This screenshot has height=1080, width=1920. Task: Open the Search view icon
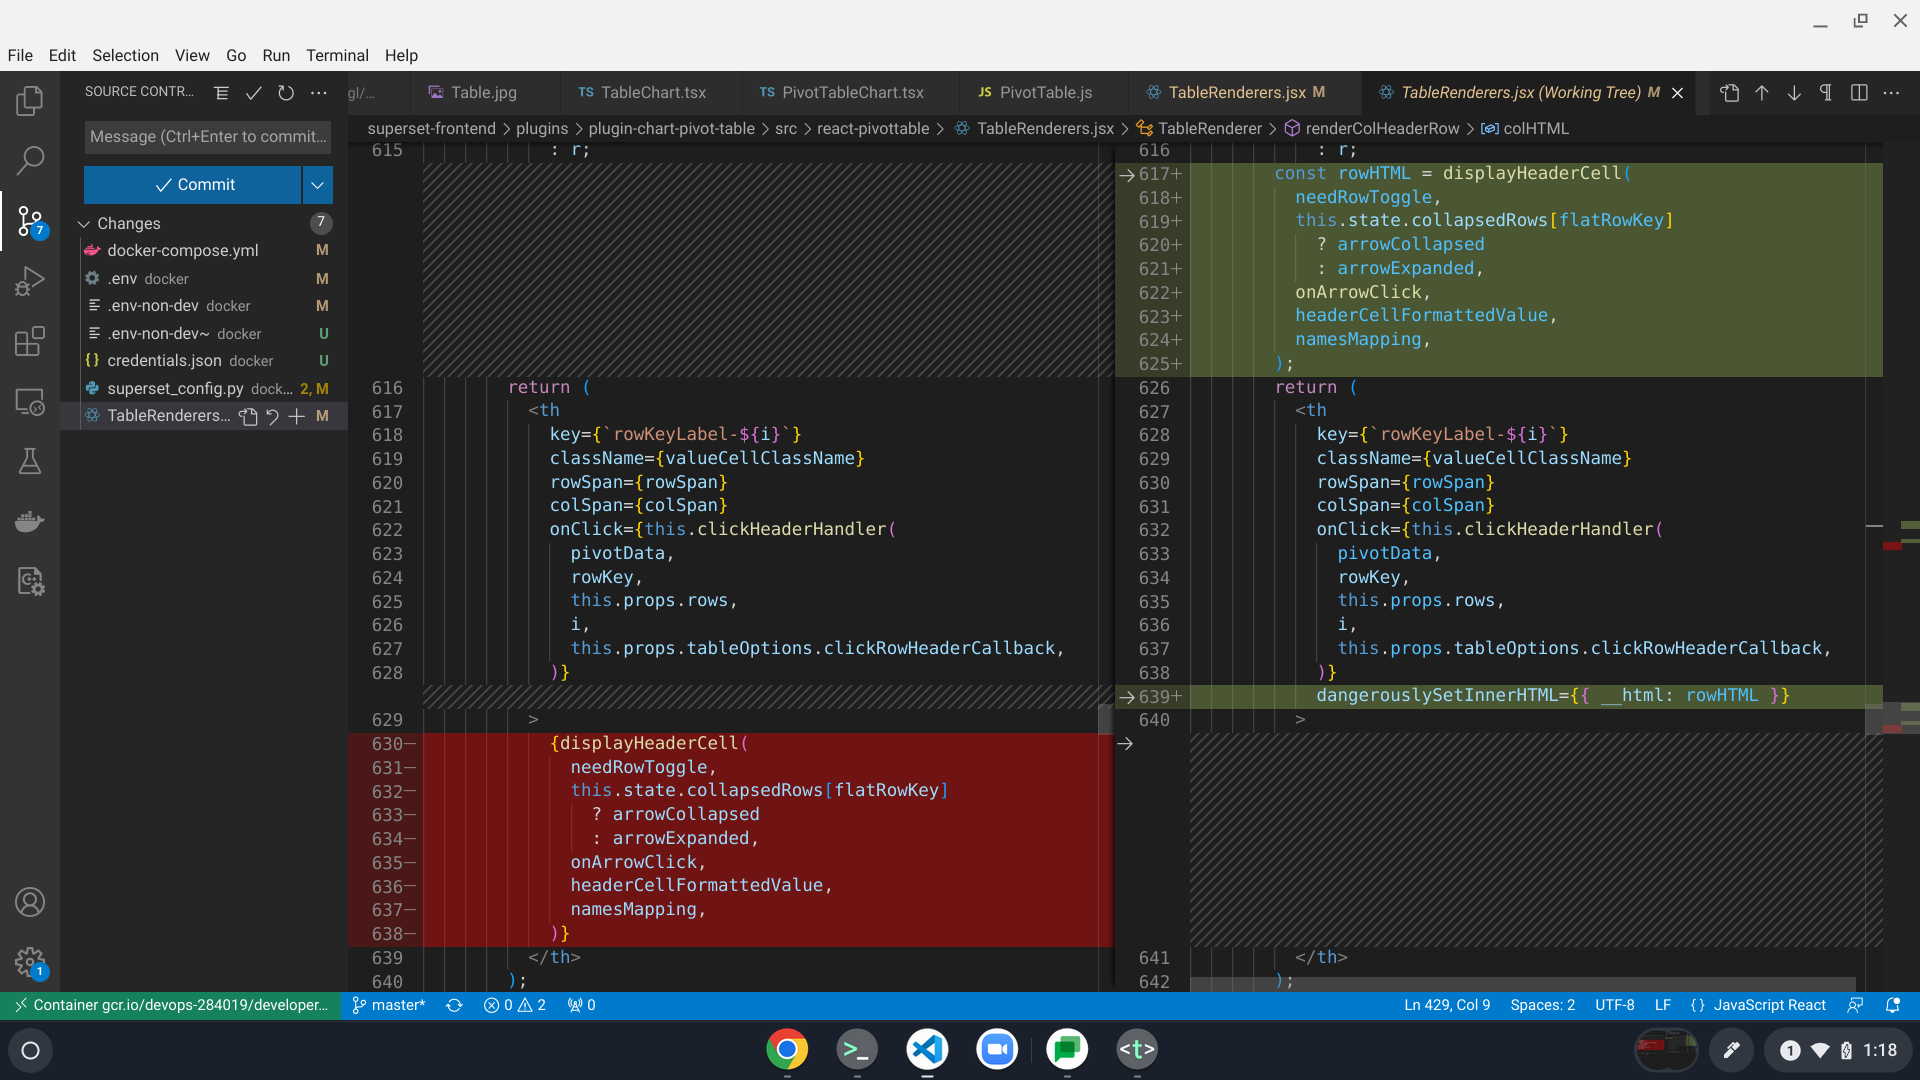pyautogui.click(x=30, y=160)
